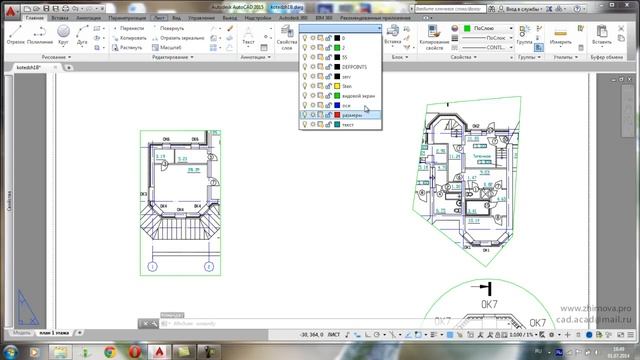Expand the Свойства panel
The image size is (640, 360).
[463, 57]
